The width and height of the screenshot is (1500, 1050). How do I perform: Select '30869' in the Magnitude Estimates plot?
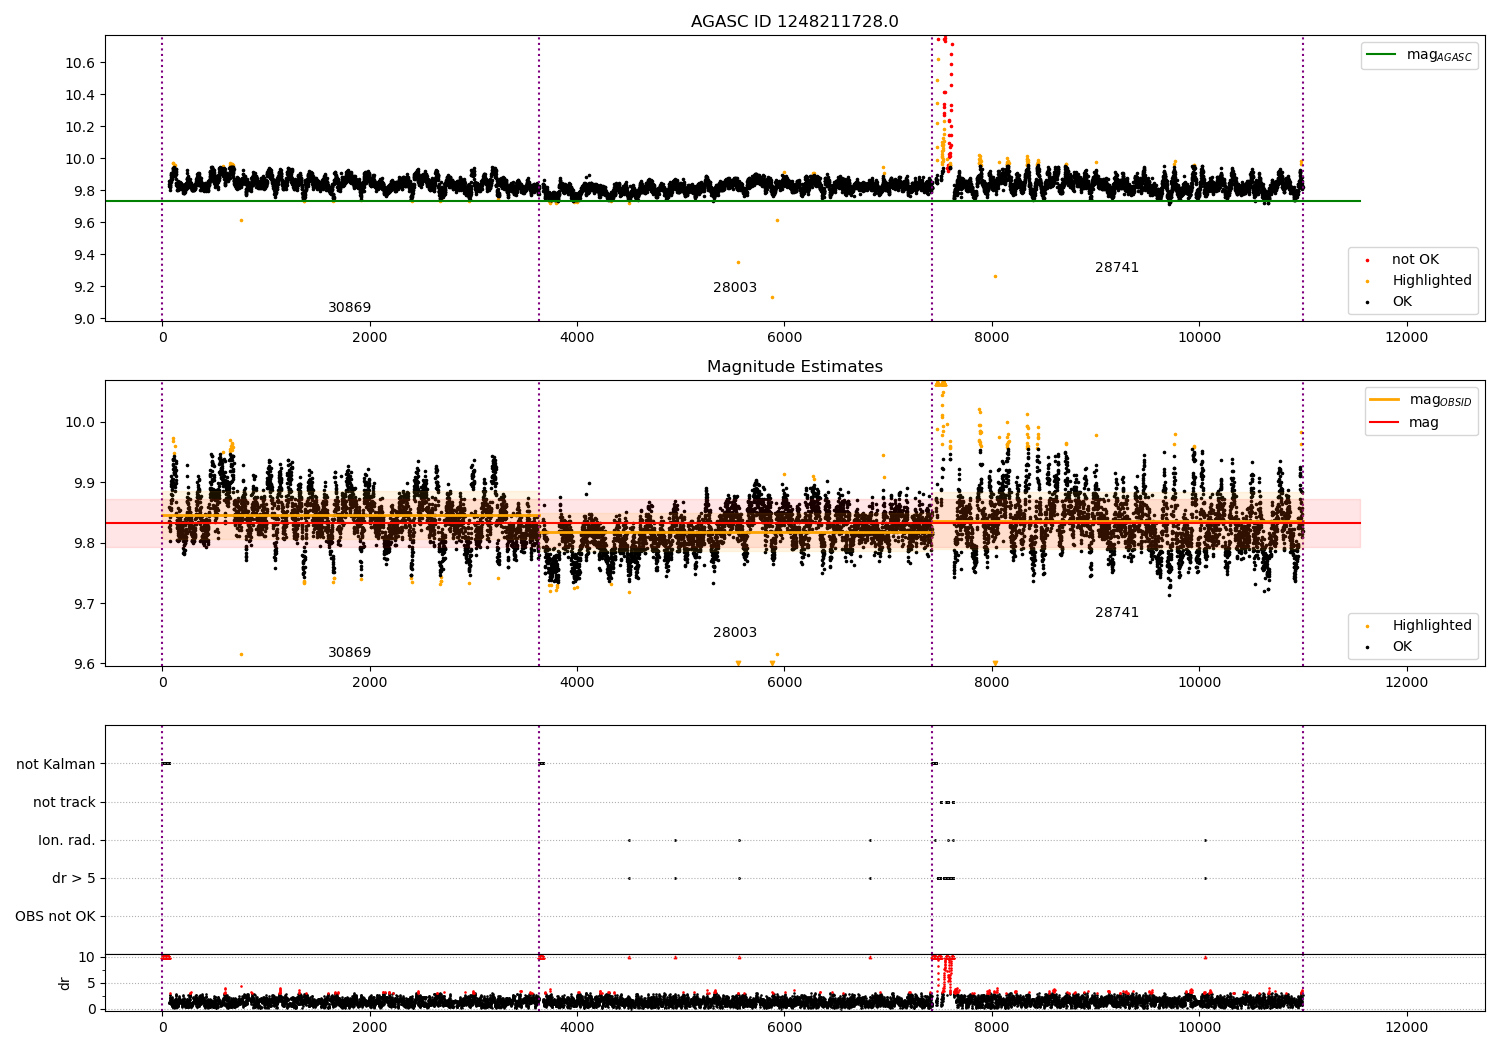click(x=349, y=653)
